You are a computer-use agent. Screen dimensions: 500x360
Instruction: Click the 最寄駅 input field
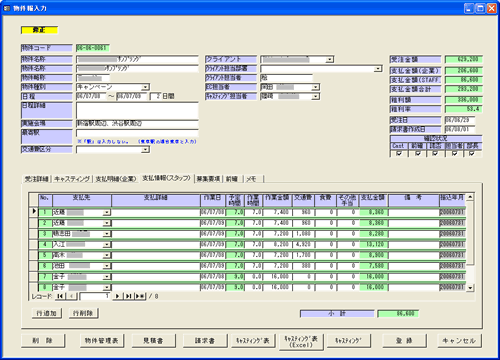[x=137, y=133]
